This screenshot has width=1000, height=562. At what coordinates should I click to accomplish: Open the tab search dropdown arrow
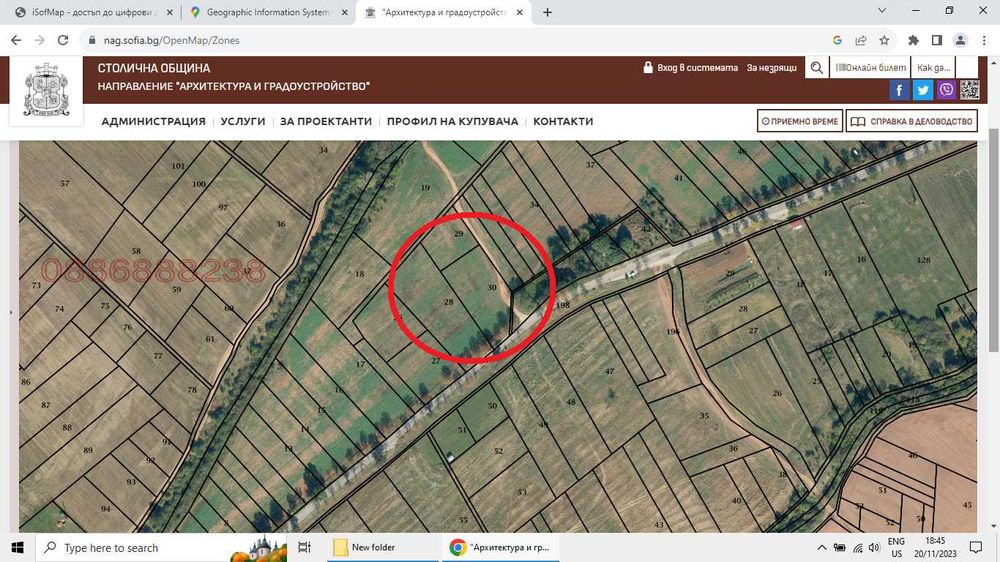882,11
